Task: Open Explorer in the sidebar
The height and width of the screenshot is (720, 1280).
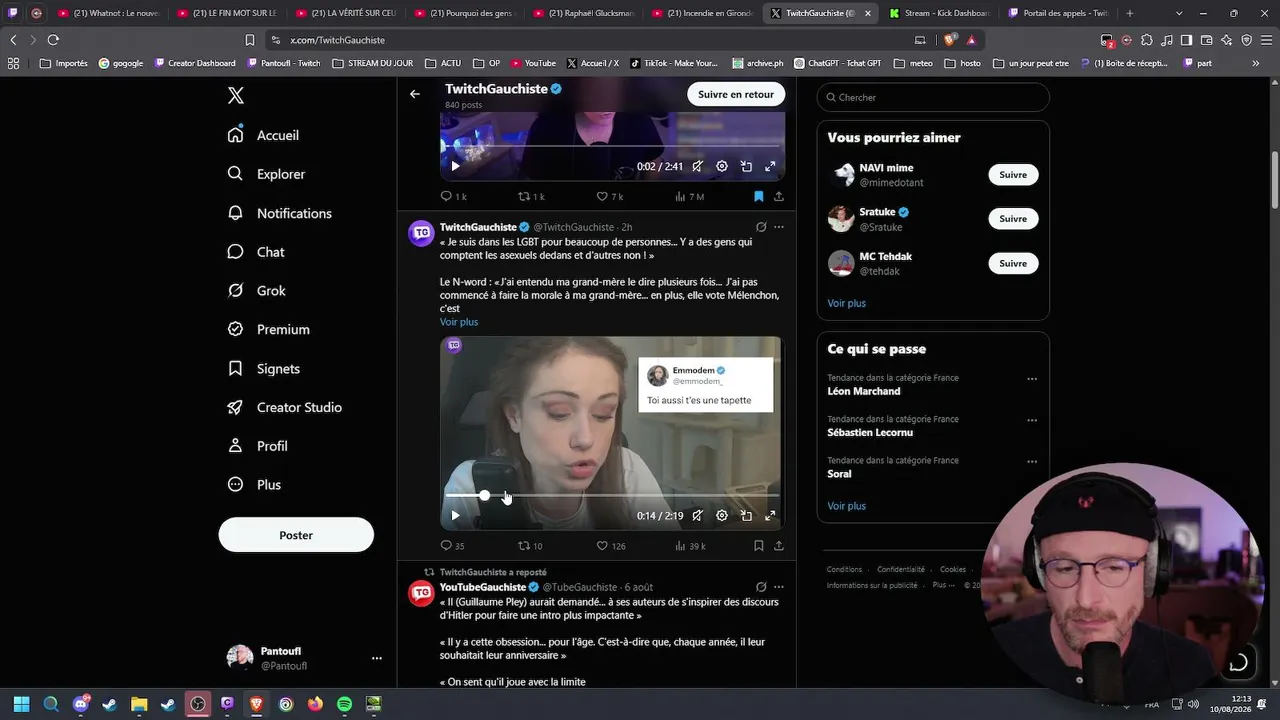Action: (267, 174)
